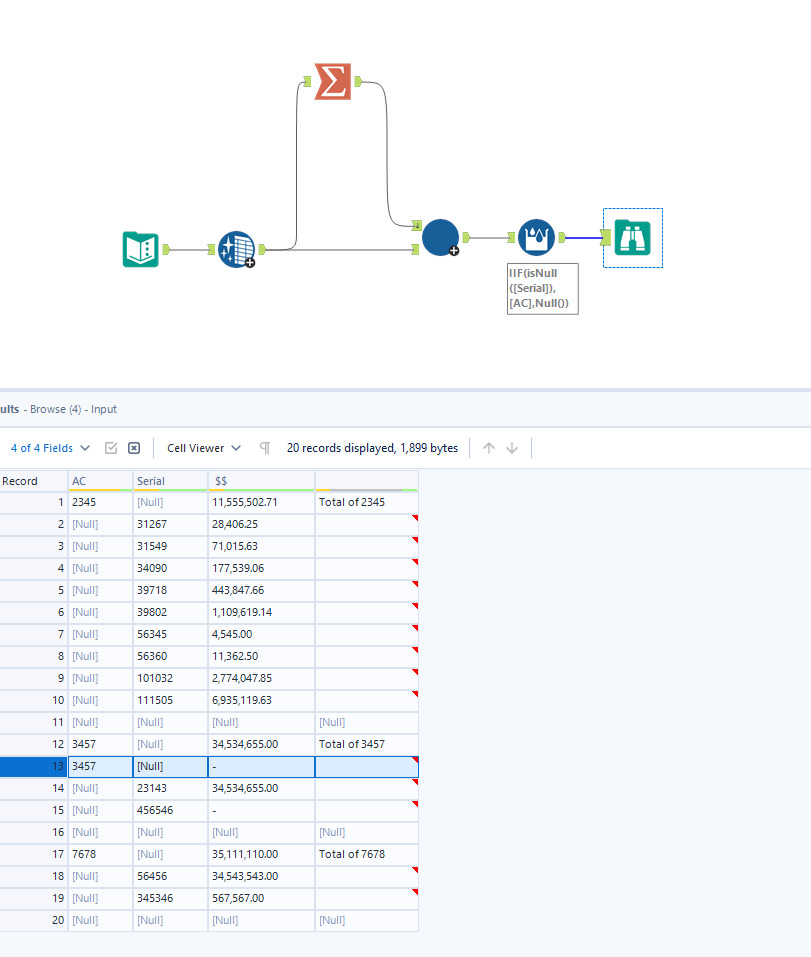Select the Summarize tool sigma icon
The height and width of the screenshot is (957, 811).
coord(331,80)
